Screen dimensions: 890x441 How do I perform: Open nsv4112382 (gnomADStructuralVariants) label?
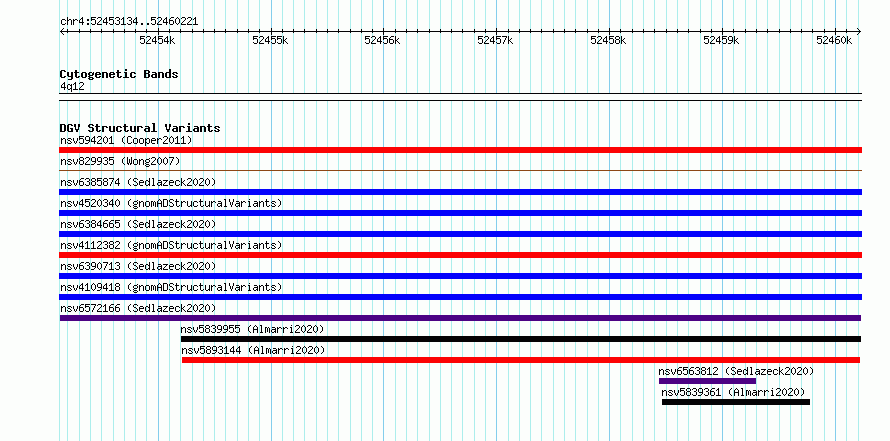pyautogui.click(x=171, y=245)
